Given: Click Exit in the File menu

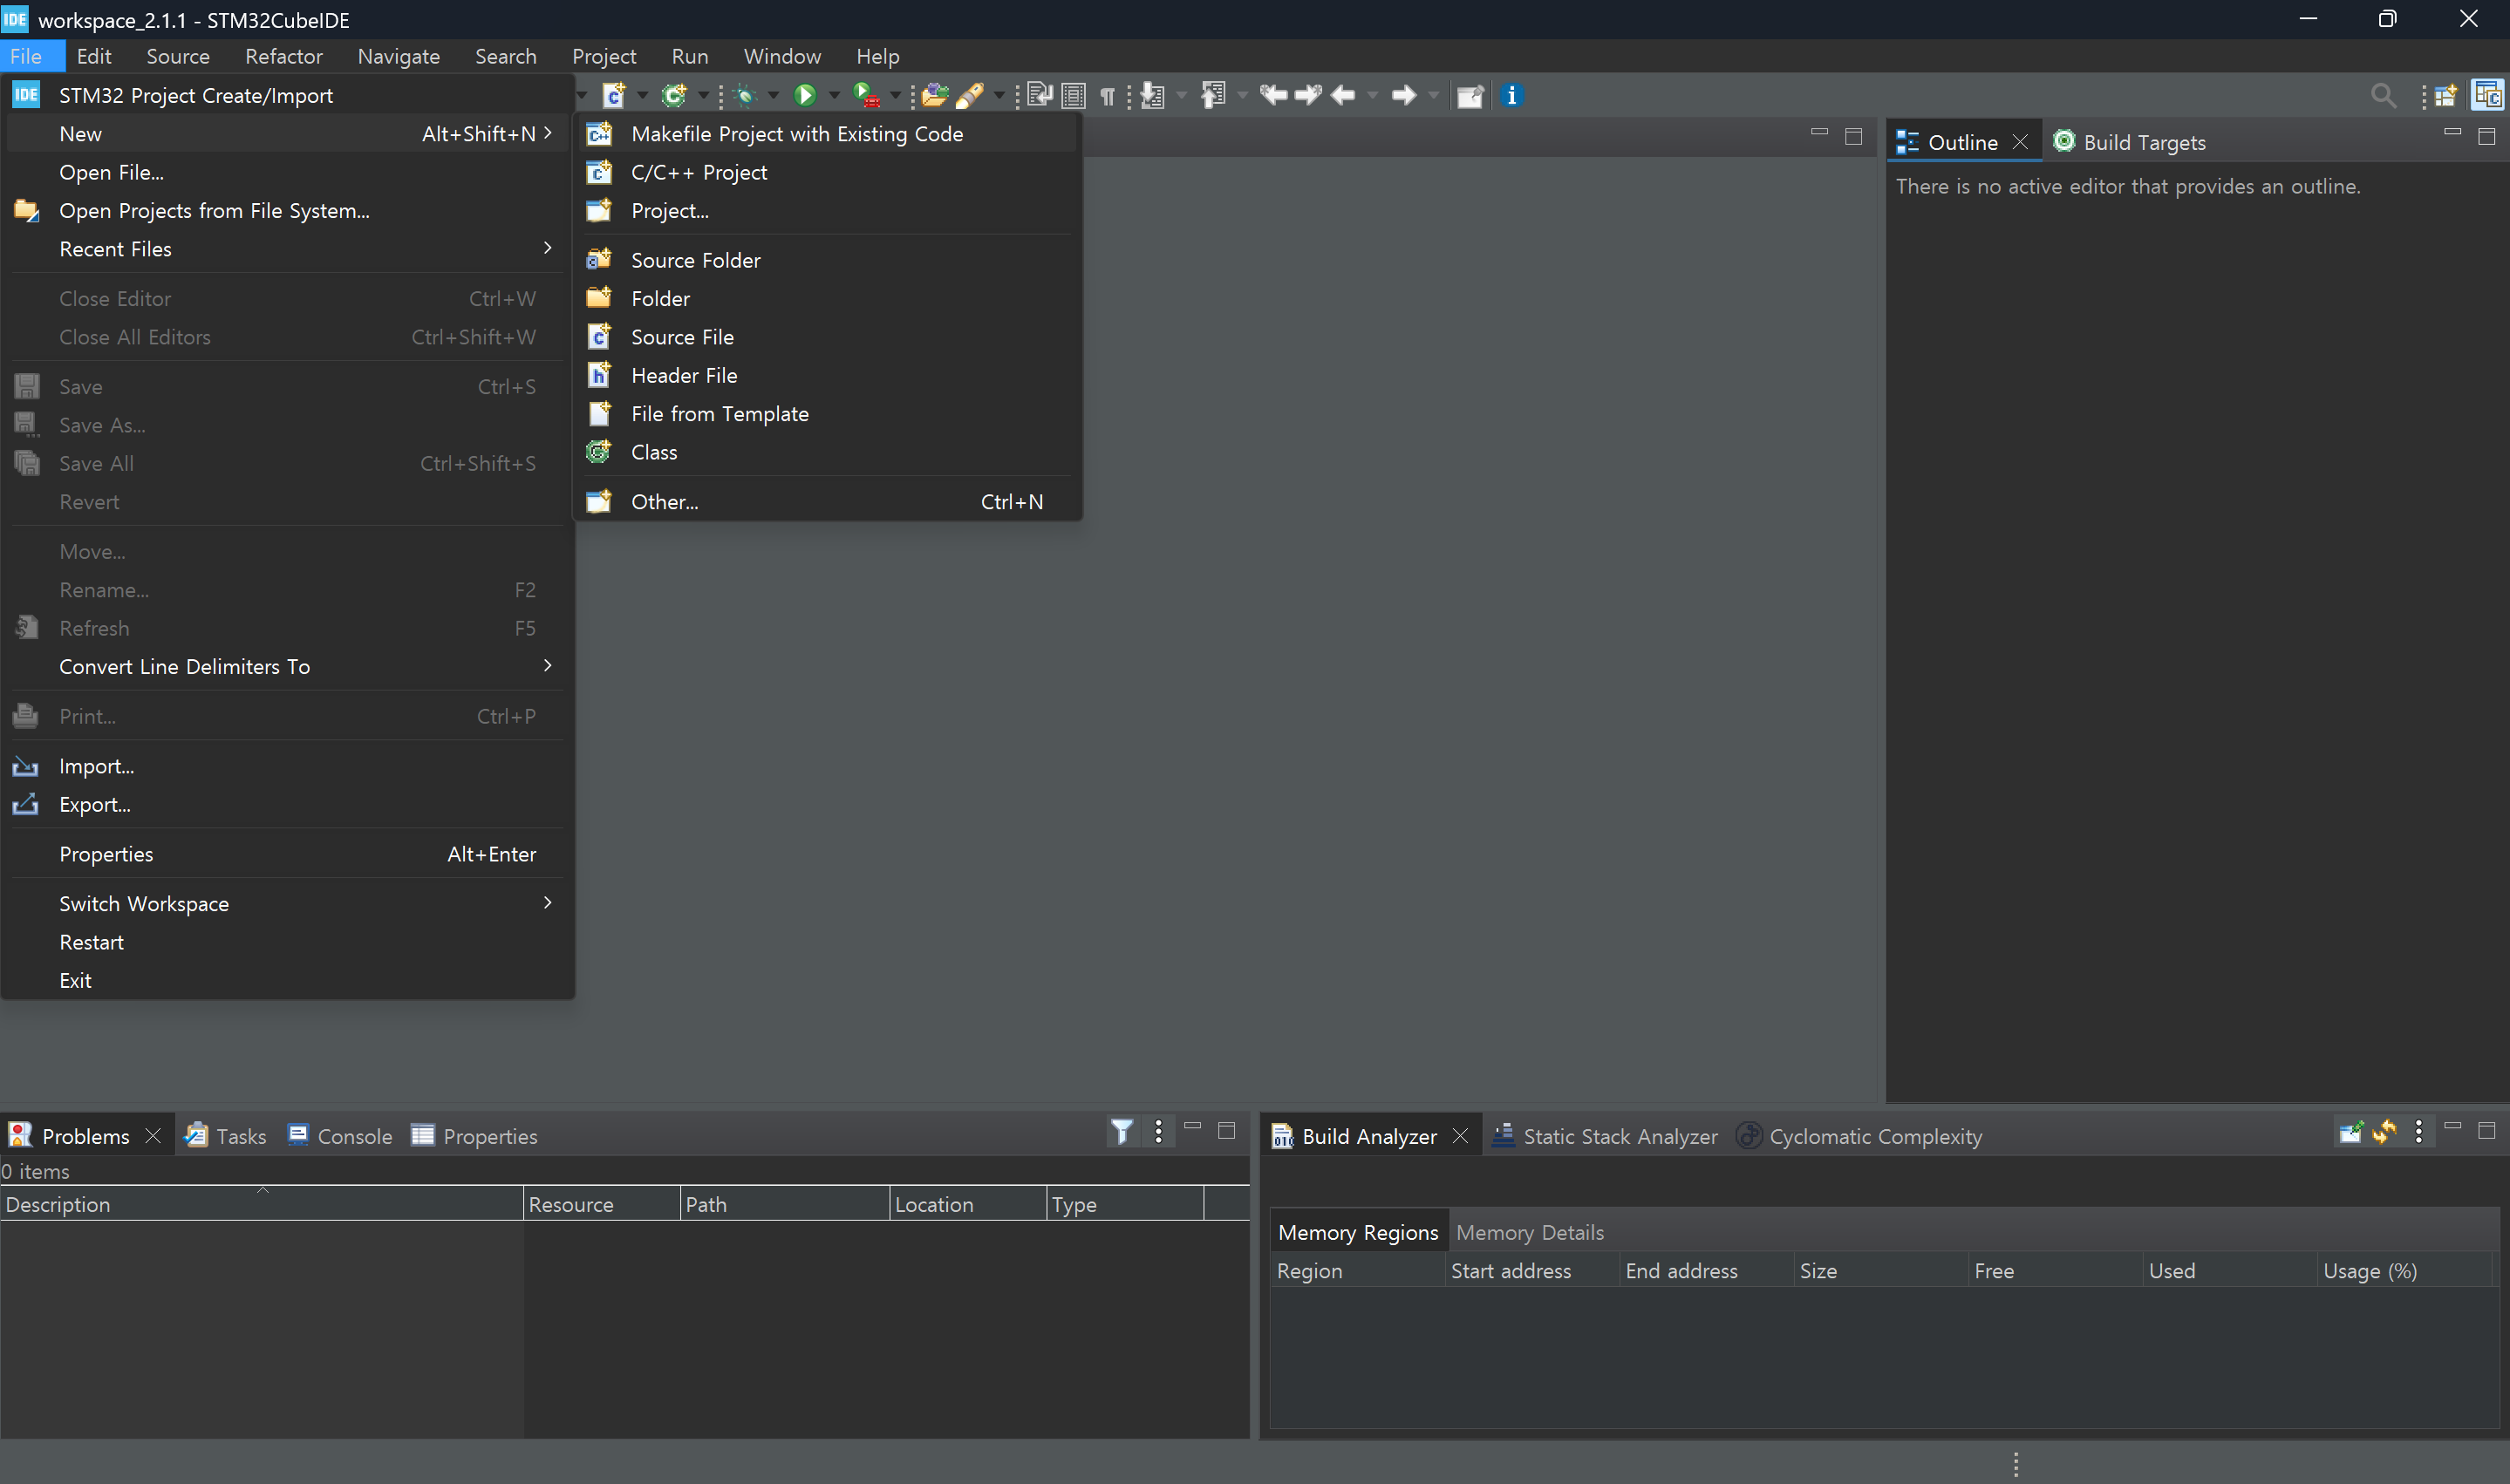Looking at the screenshot, I should 288,980.
